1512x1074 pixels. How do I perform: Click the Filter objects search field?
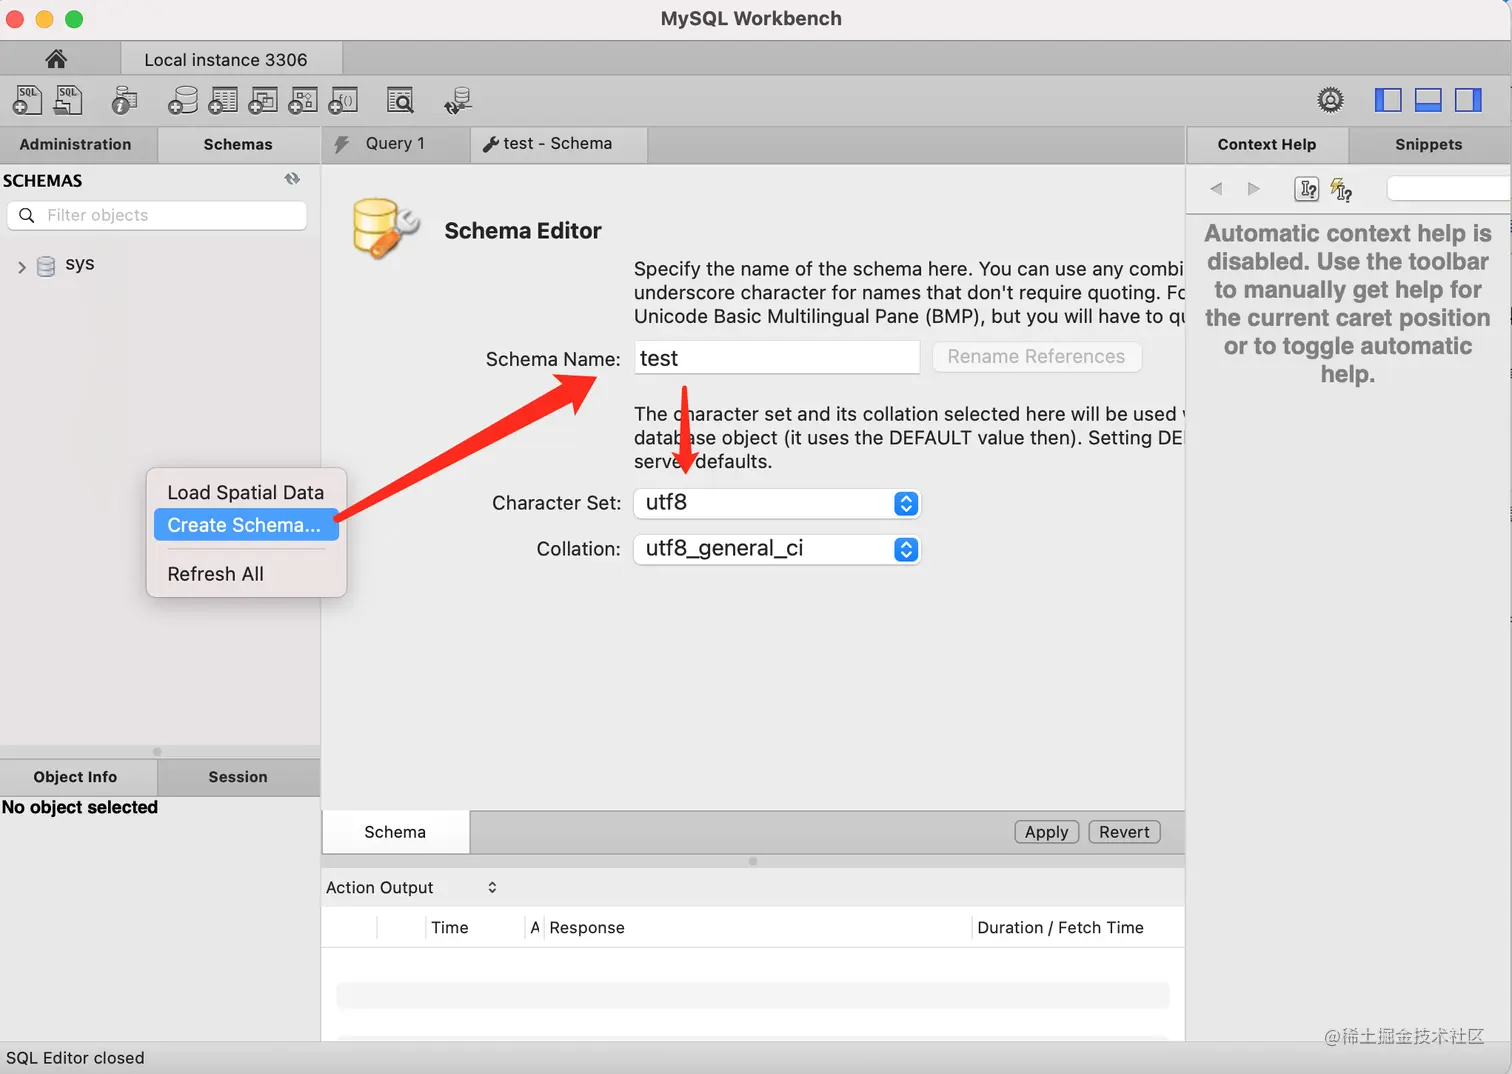click(157, 215)
